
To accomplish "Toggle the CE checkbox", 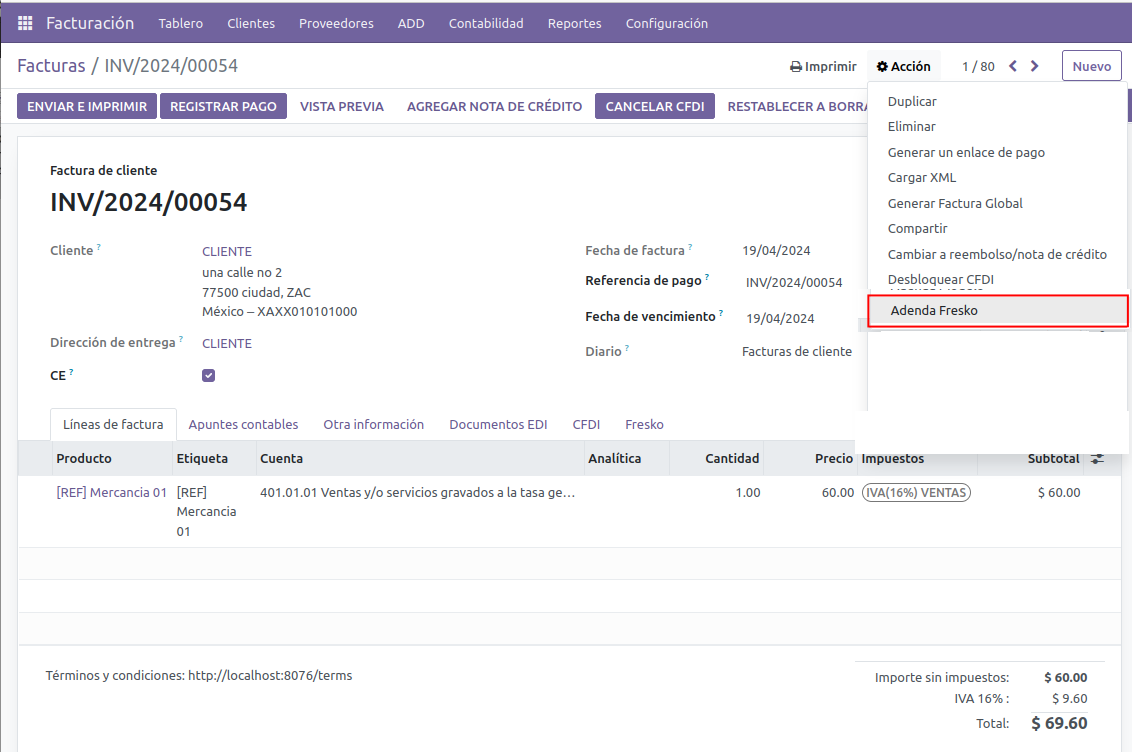I will point(209,376).
